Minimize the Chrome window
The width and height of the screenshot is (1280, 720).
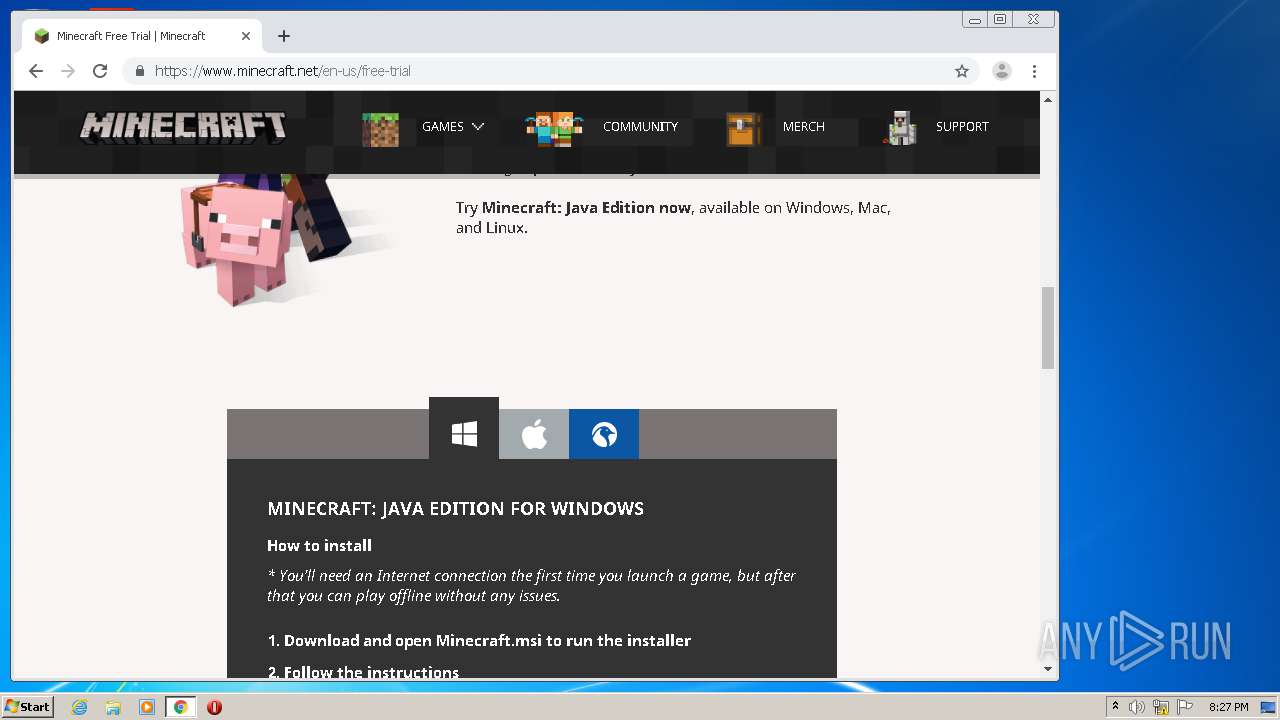tap(975, 19)
